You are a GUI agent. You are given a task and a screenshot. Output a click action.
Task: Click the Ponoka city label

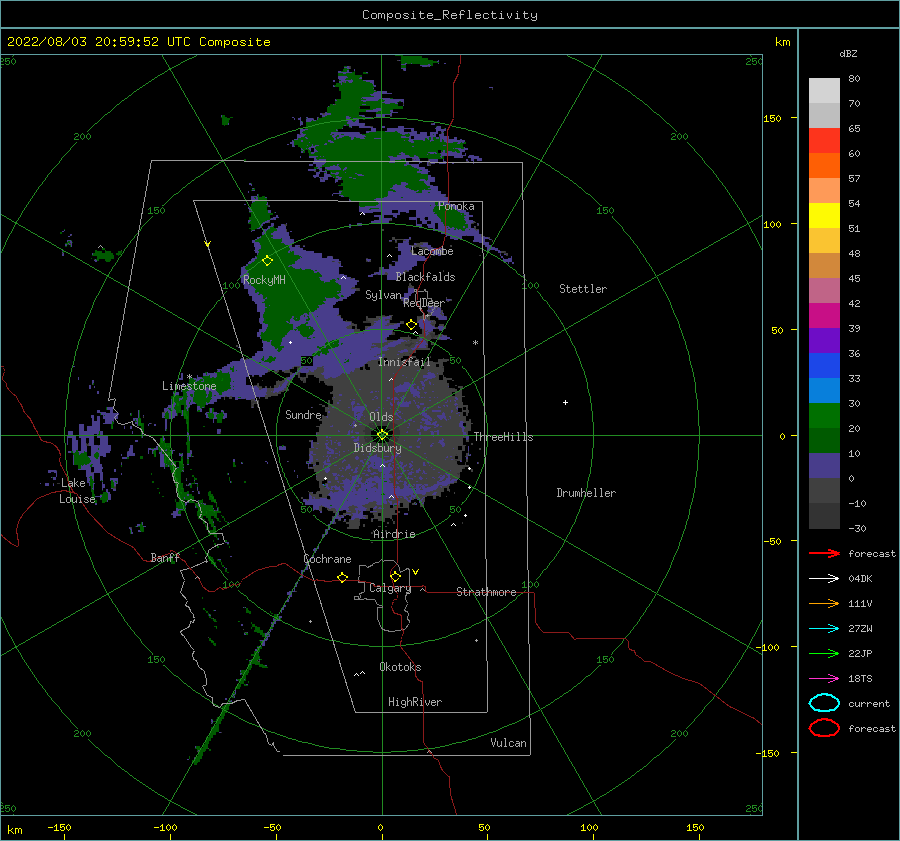[x=456, y=206]
